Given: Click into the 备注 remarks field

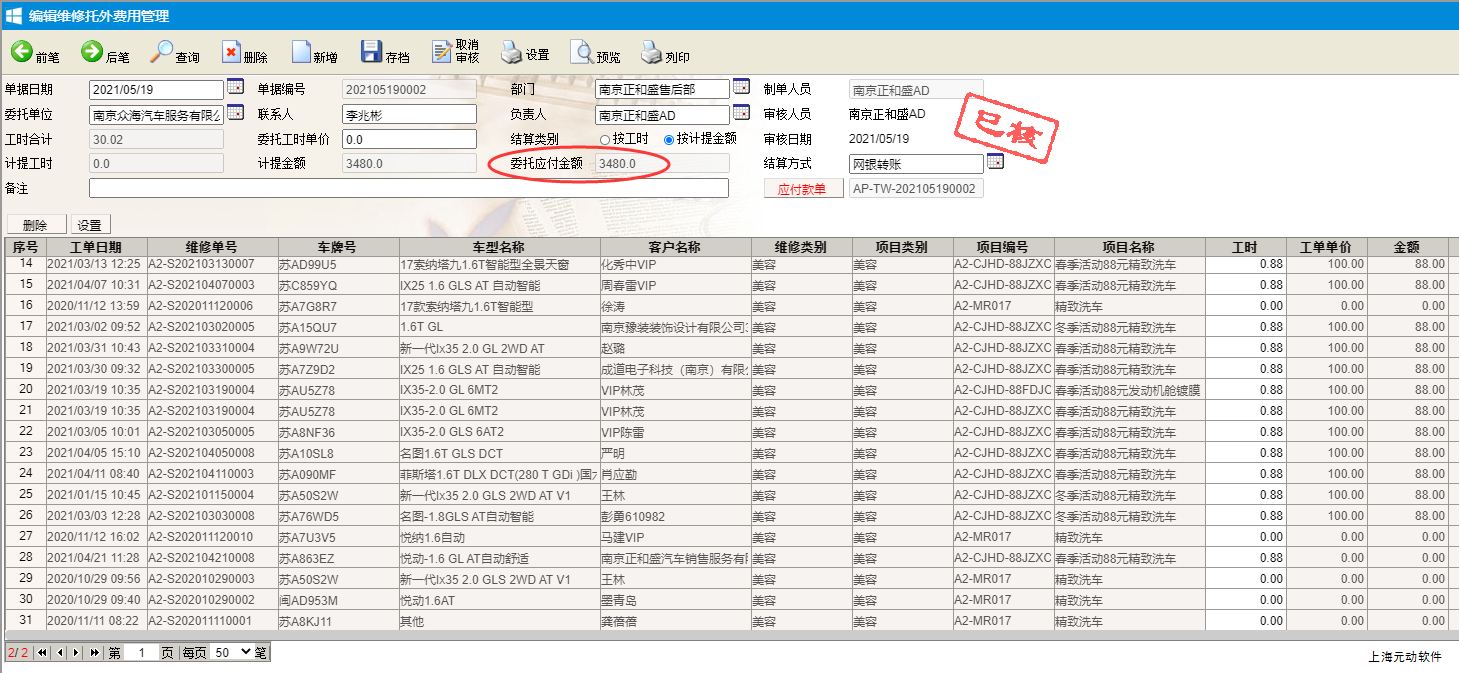Looking at the screenshot, I should pyautogui.click(x=408, y=188).
